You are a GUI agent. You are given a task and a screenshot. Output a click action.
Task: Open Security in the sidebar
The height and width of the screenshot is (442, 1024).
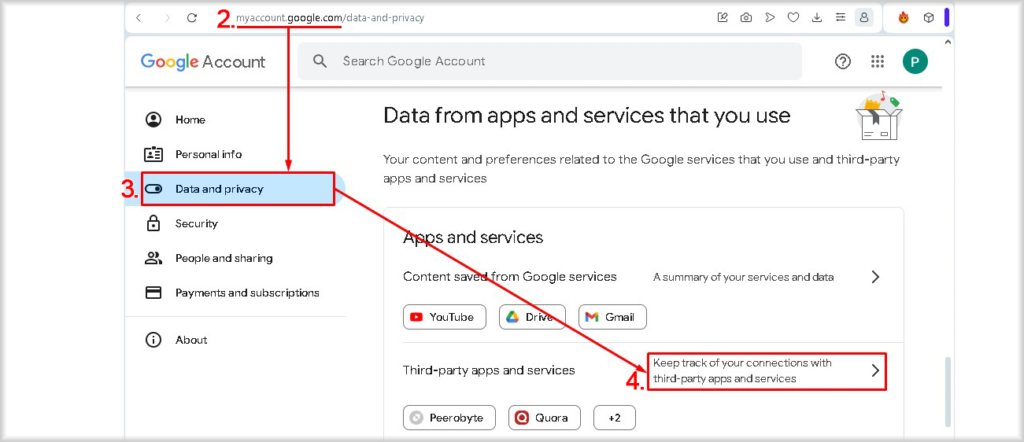(235, 224)
